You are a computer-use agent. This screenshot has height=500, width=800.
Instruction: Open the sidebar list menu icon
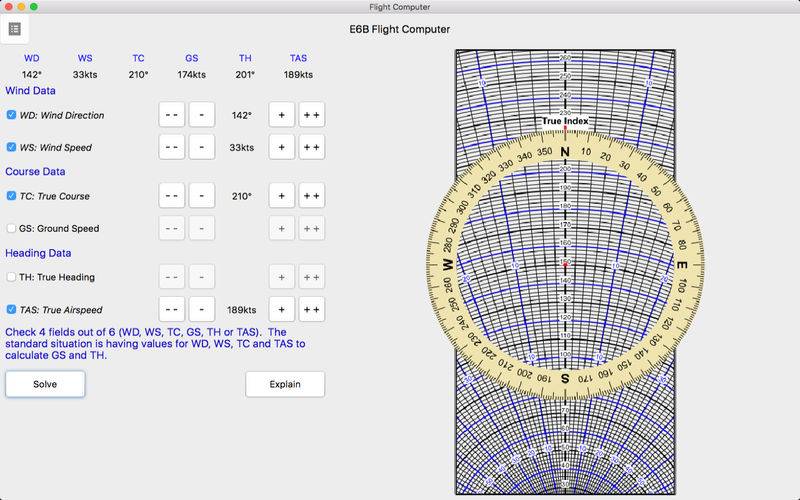pyautogui.click(x=15, y=29)
